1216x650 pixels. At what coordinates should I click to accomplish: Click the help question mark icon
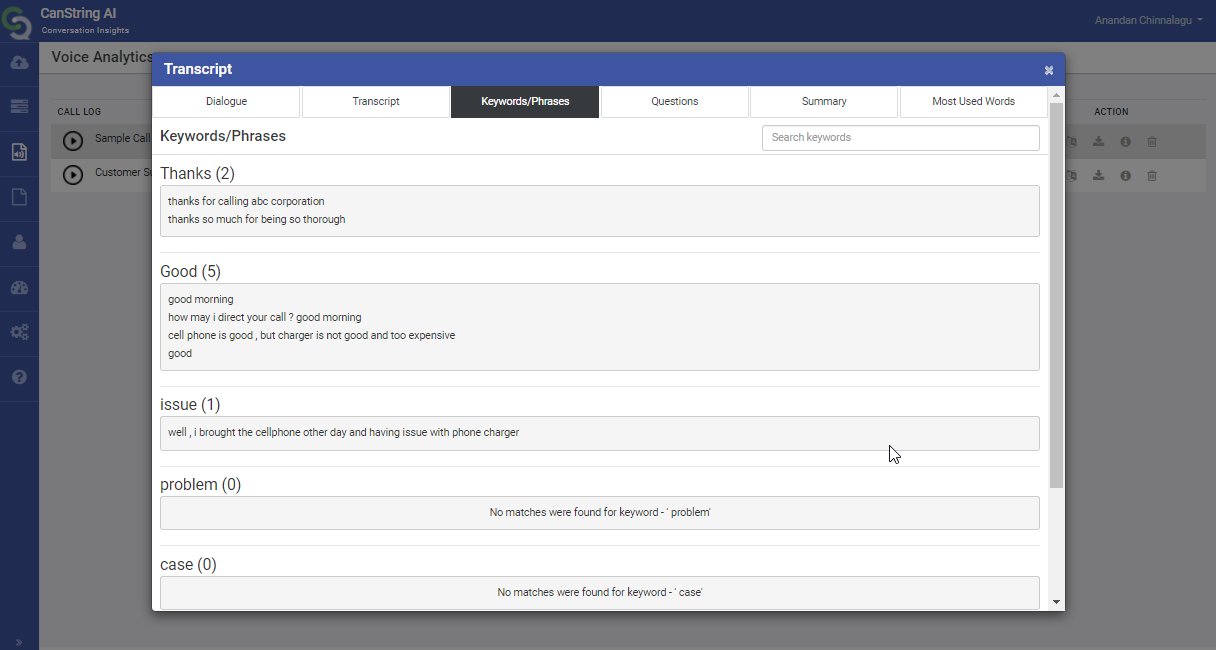(x=19, y=378)
